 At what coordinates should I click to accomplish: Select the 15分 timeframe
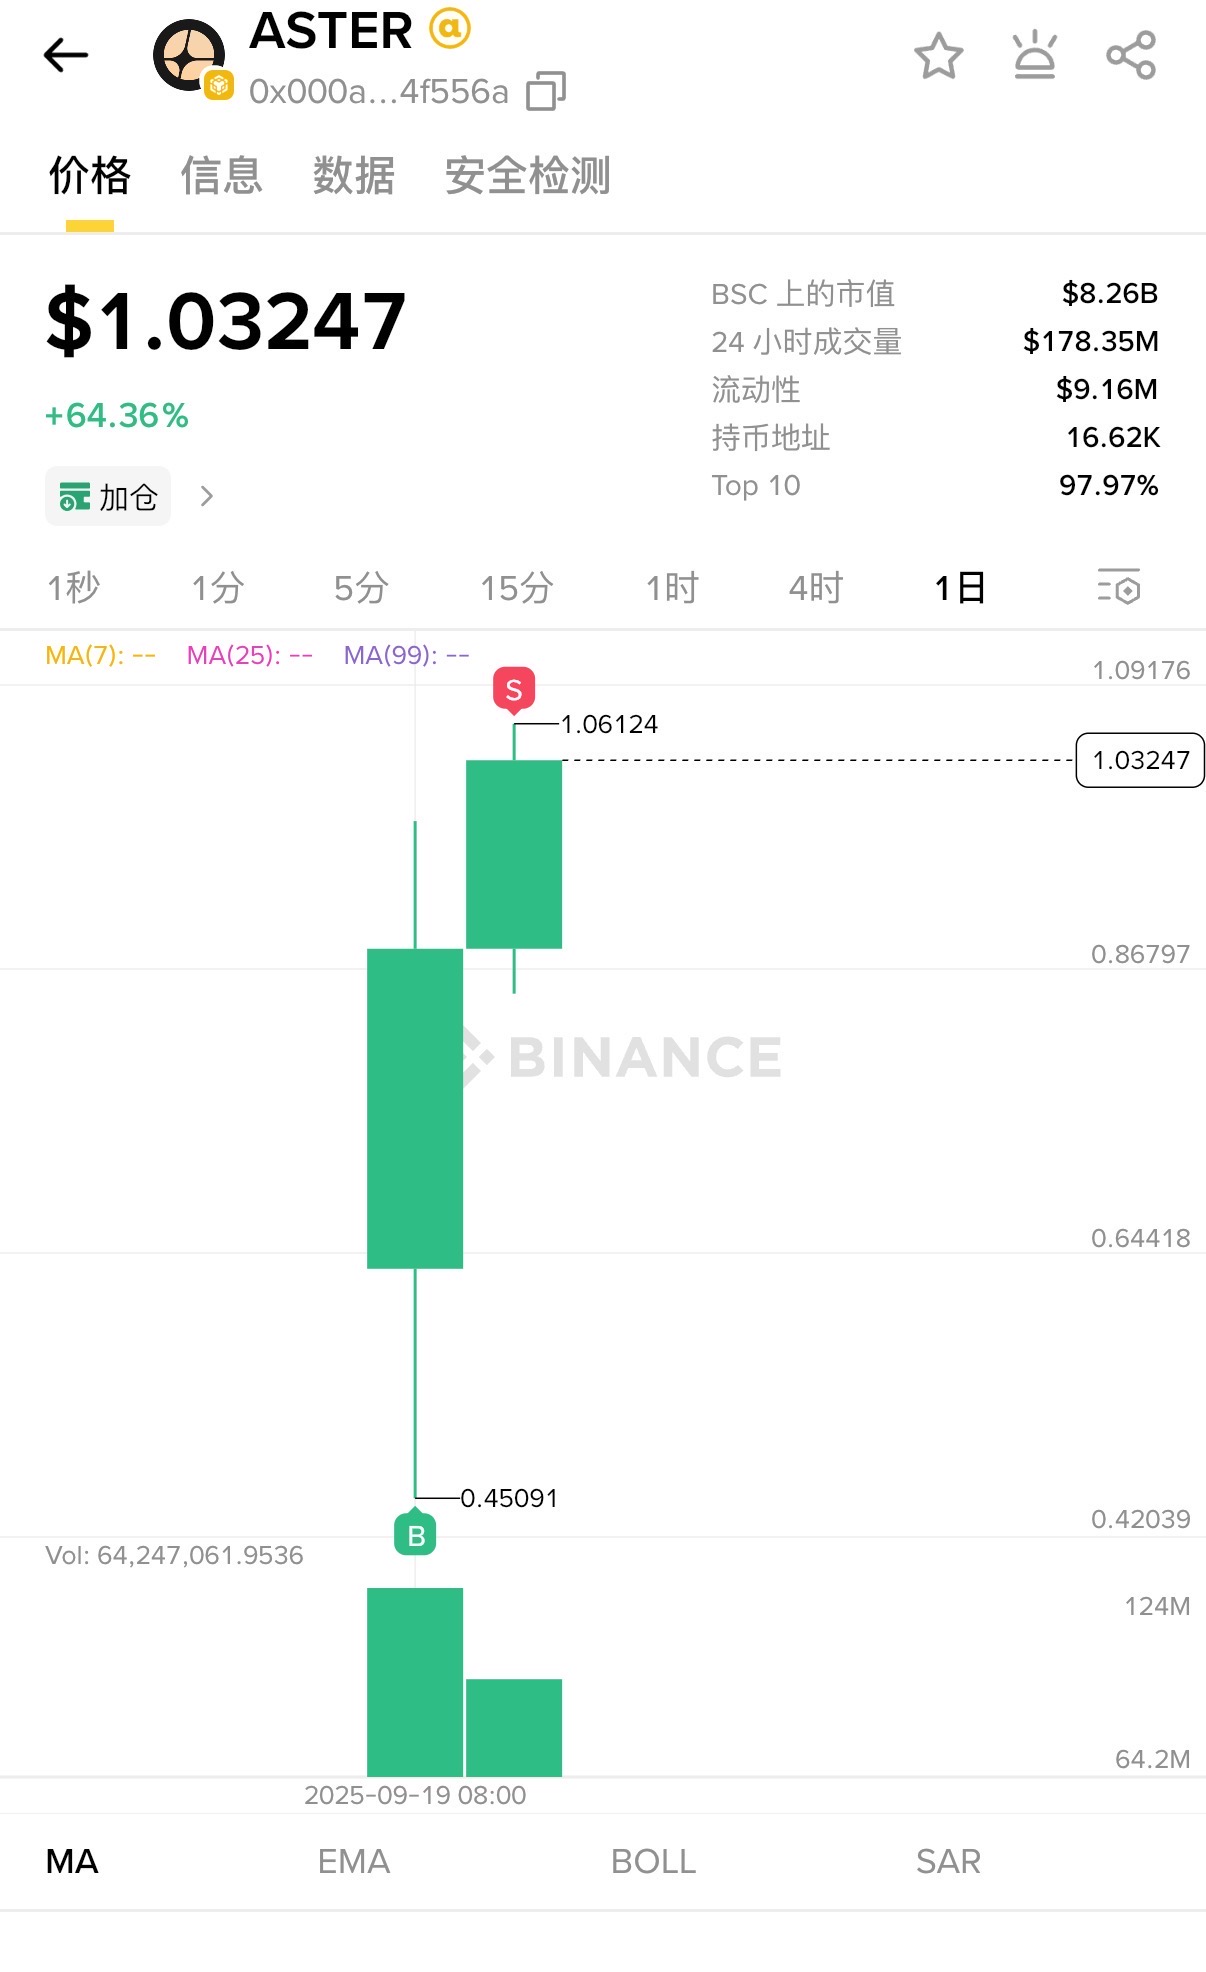pos(516,588)
